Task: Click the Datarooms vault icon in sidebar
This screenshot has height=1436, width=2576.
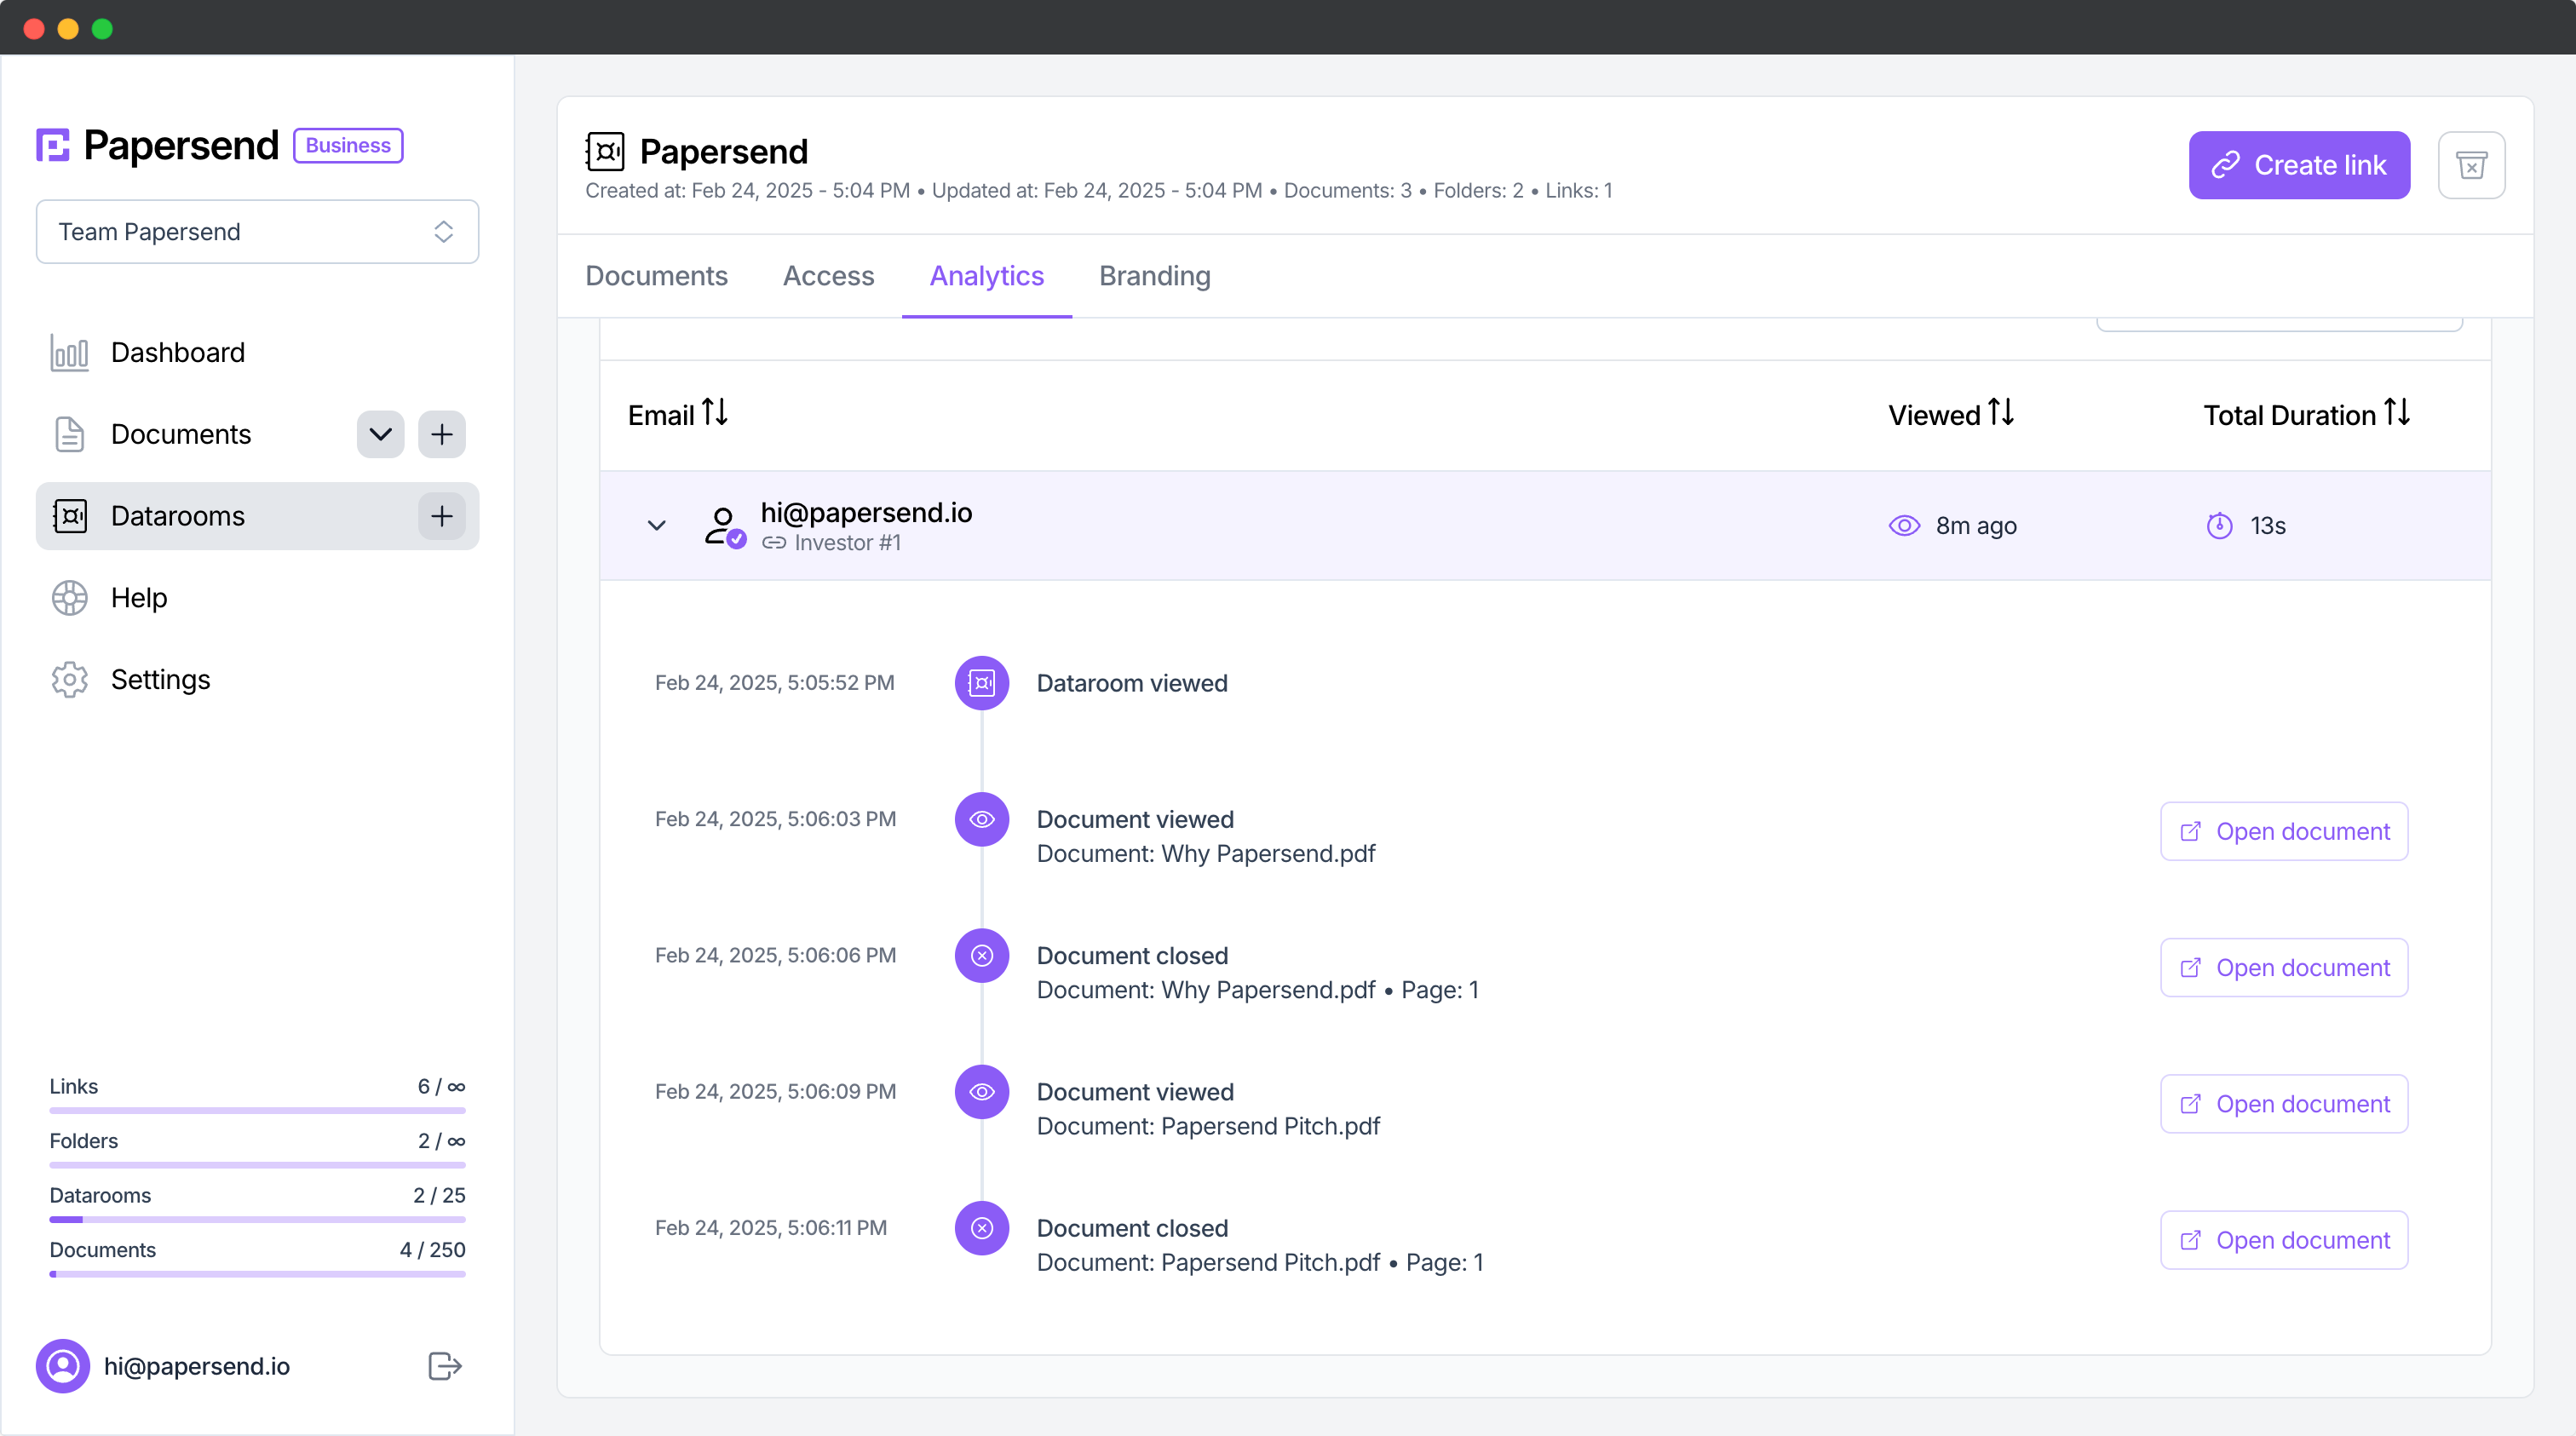Action: click(x=69, y=516)
